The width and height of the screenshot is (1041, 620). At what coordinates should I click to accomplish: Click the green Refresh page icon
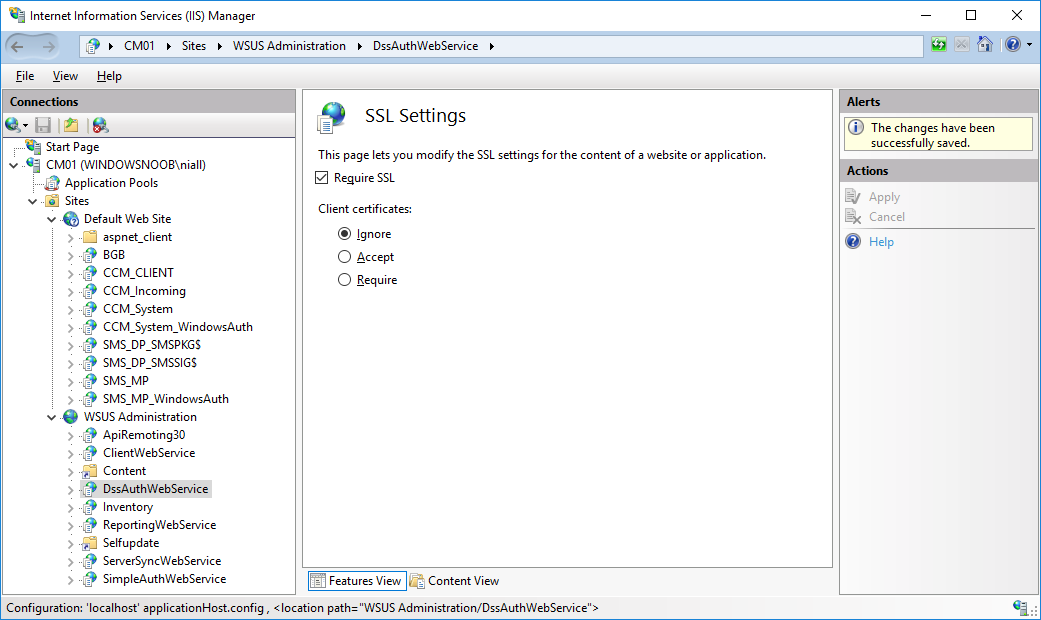(x=938, y=44)
